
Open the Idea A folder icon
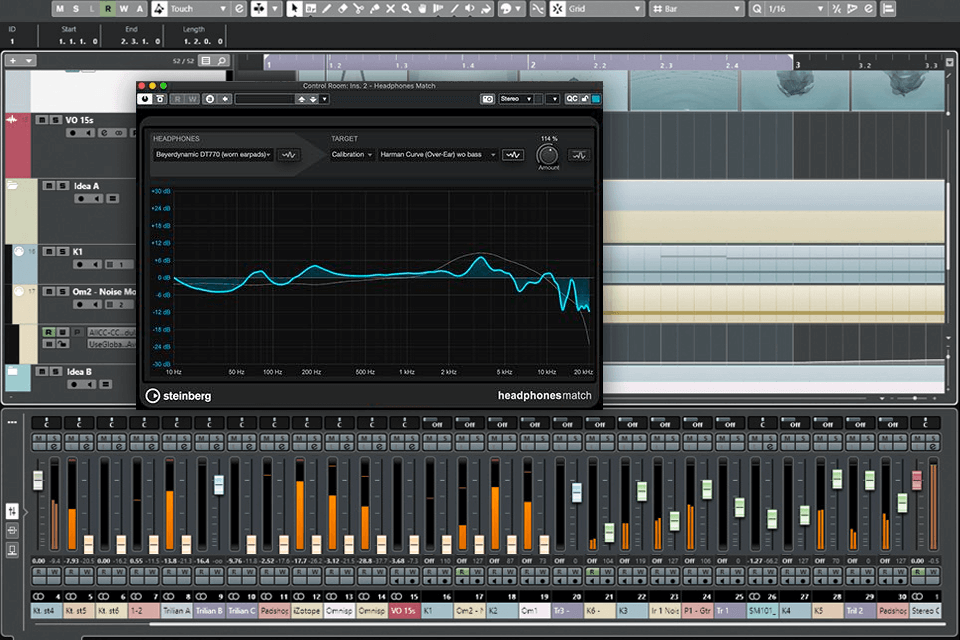tap(13, 186)
